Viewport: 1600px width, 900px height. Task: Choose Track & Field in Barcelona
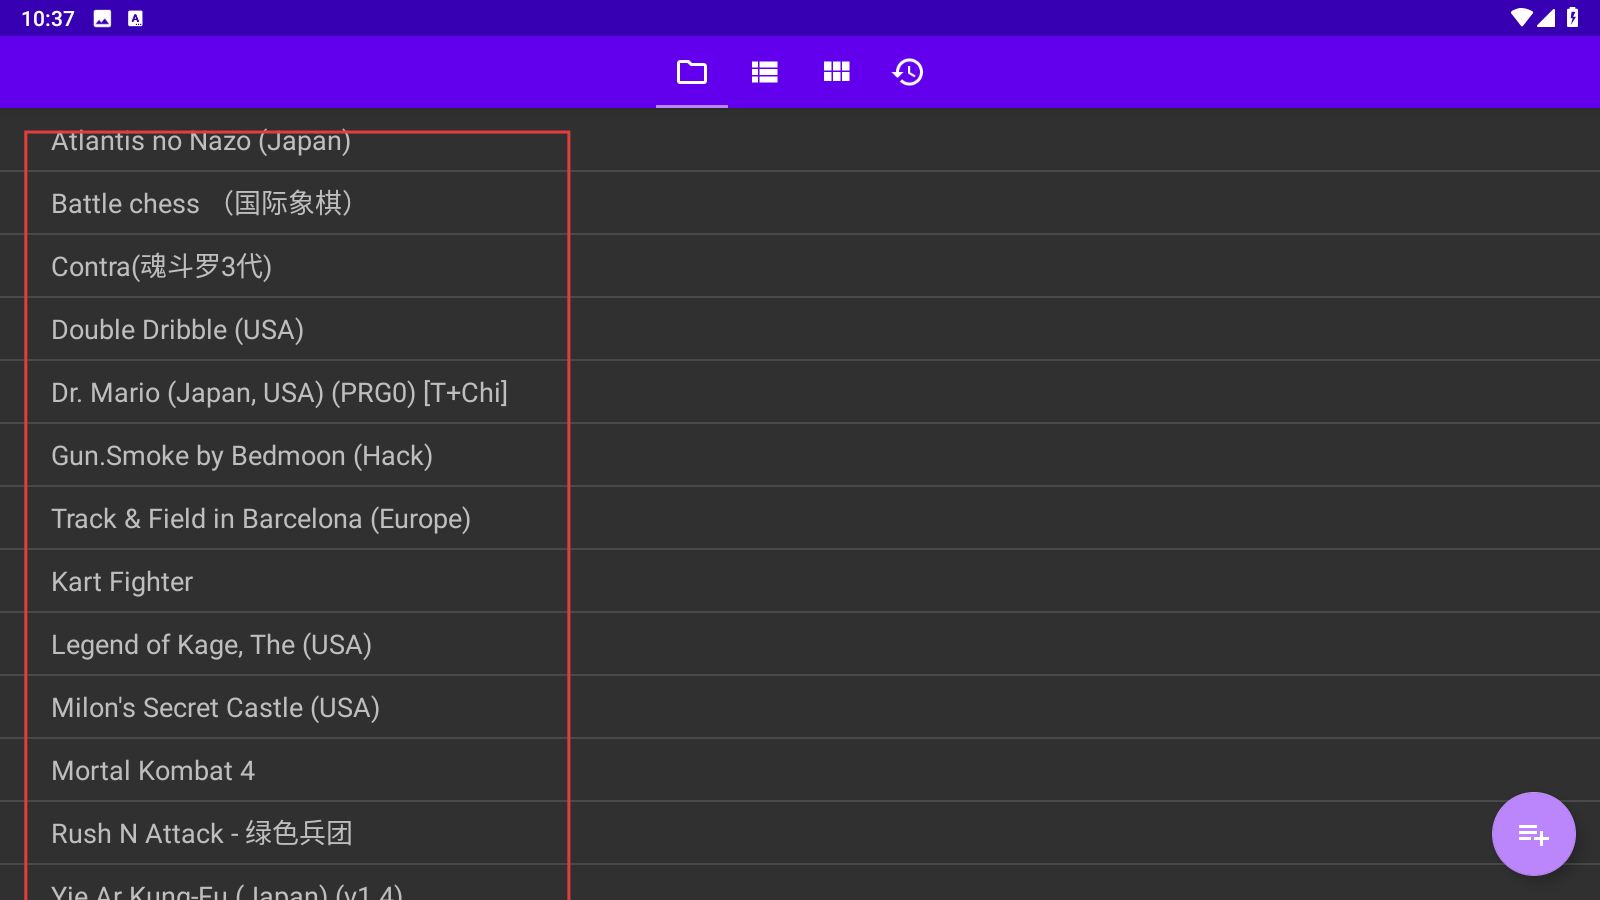point(261,519)
